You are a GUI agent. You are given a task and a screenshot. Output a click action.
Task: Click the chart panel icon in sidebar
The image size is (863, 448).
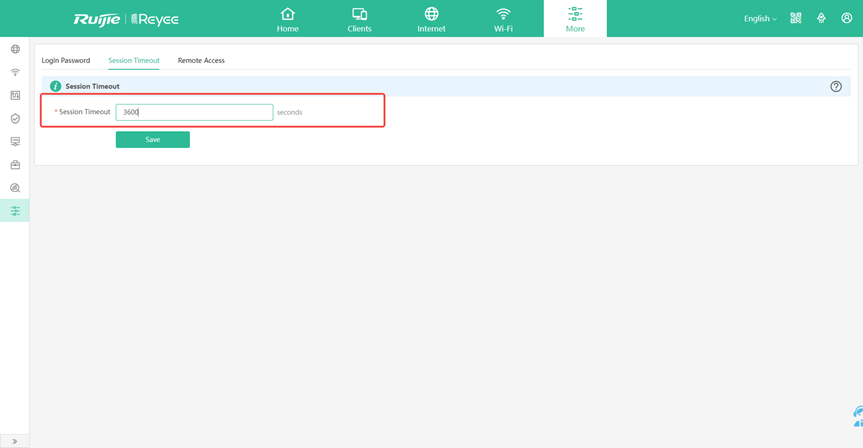click(15, 95)
